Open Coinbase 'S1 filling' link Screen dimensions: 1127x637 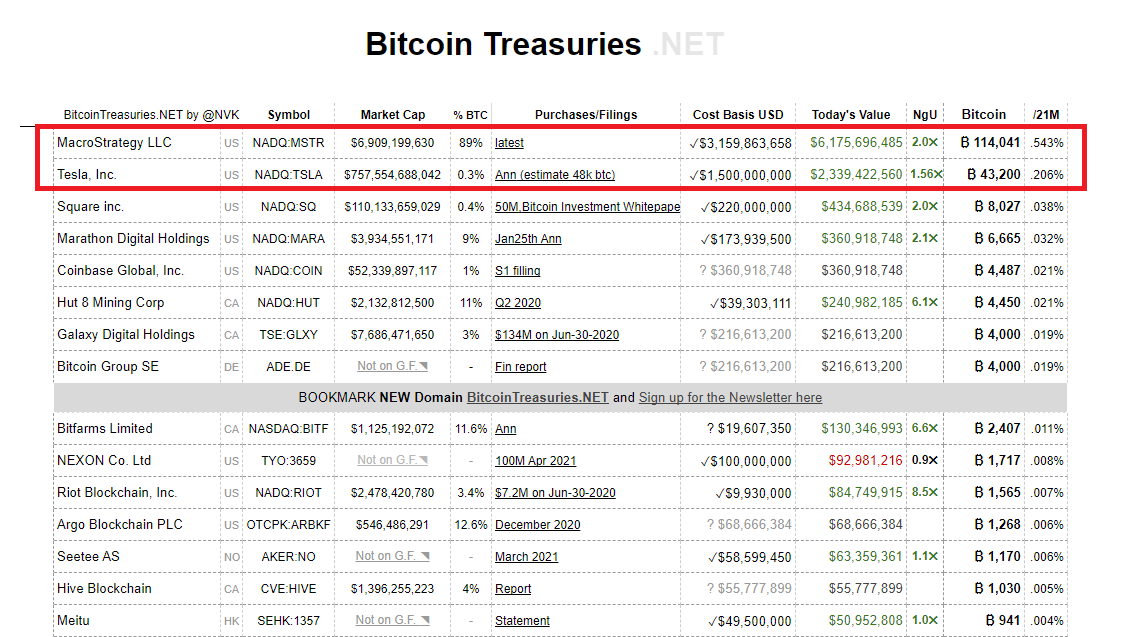point(518,270)
